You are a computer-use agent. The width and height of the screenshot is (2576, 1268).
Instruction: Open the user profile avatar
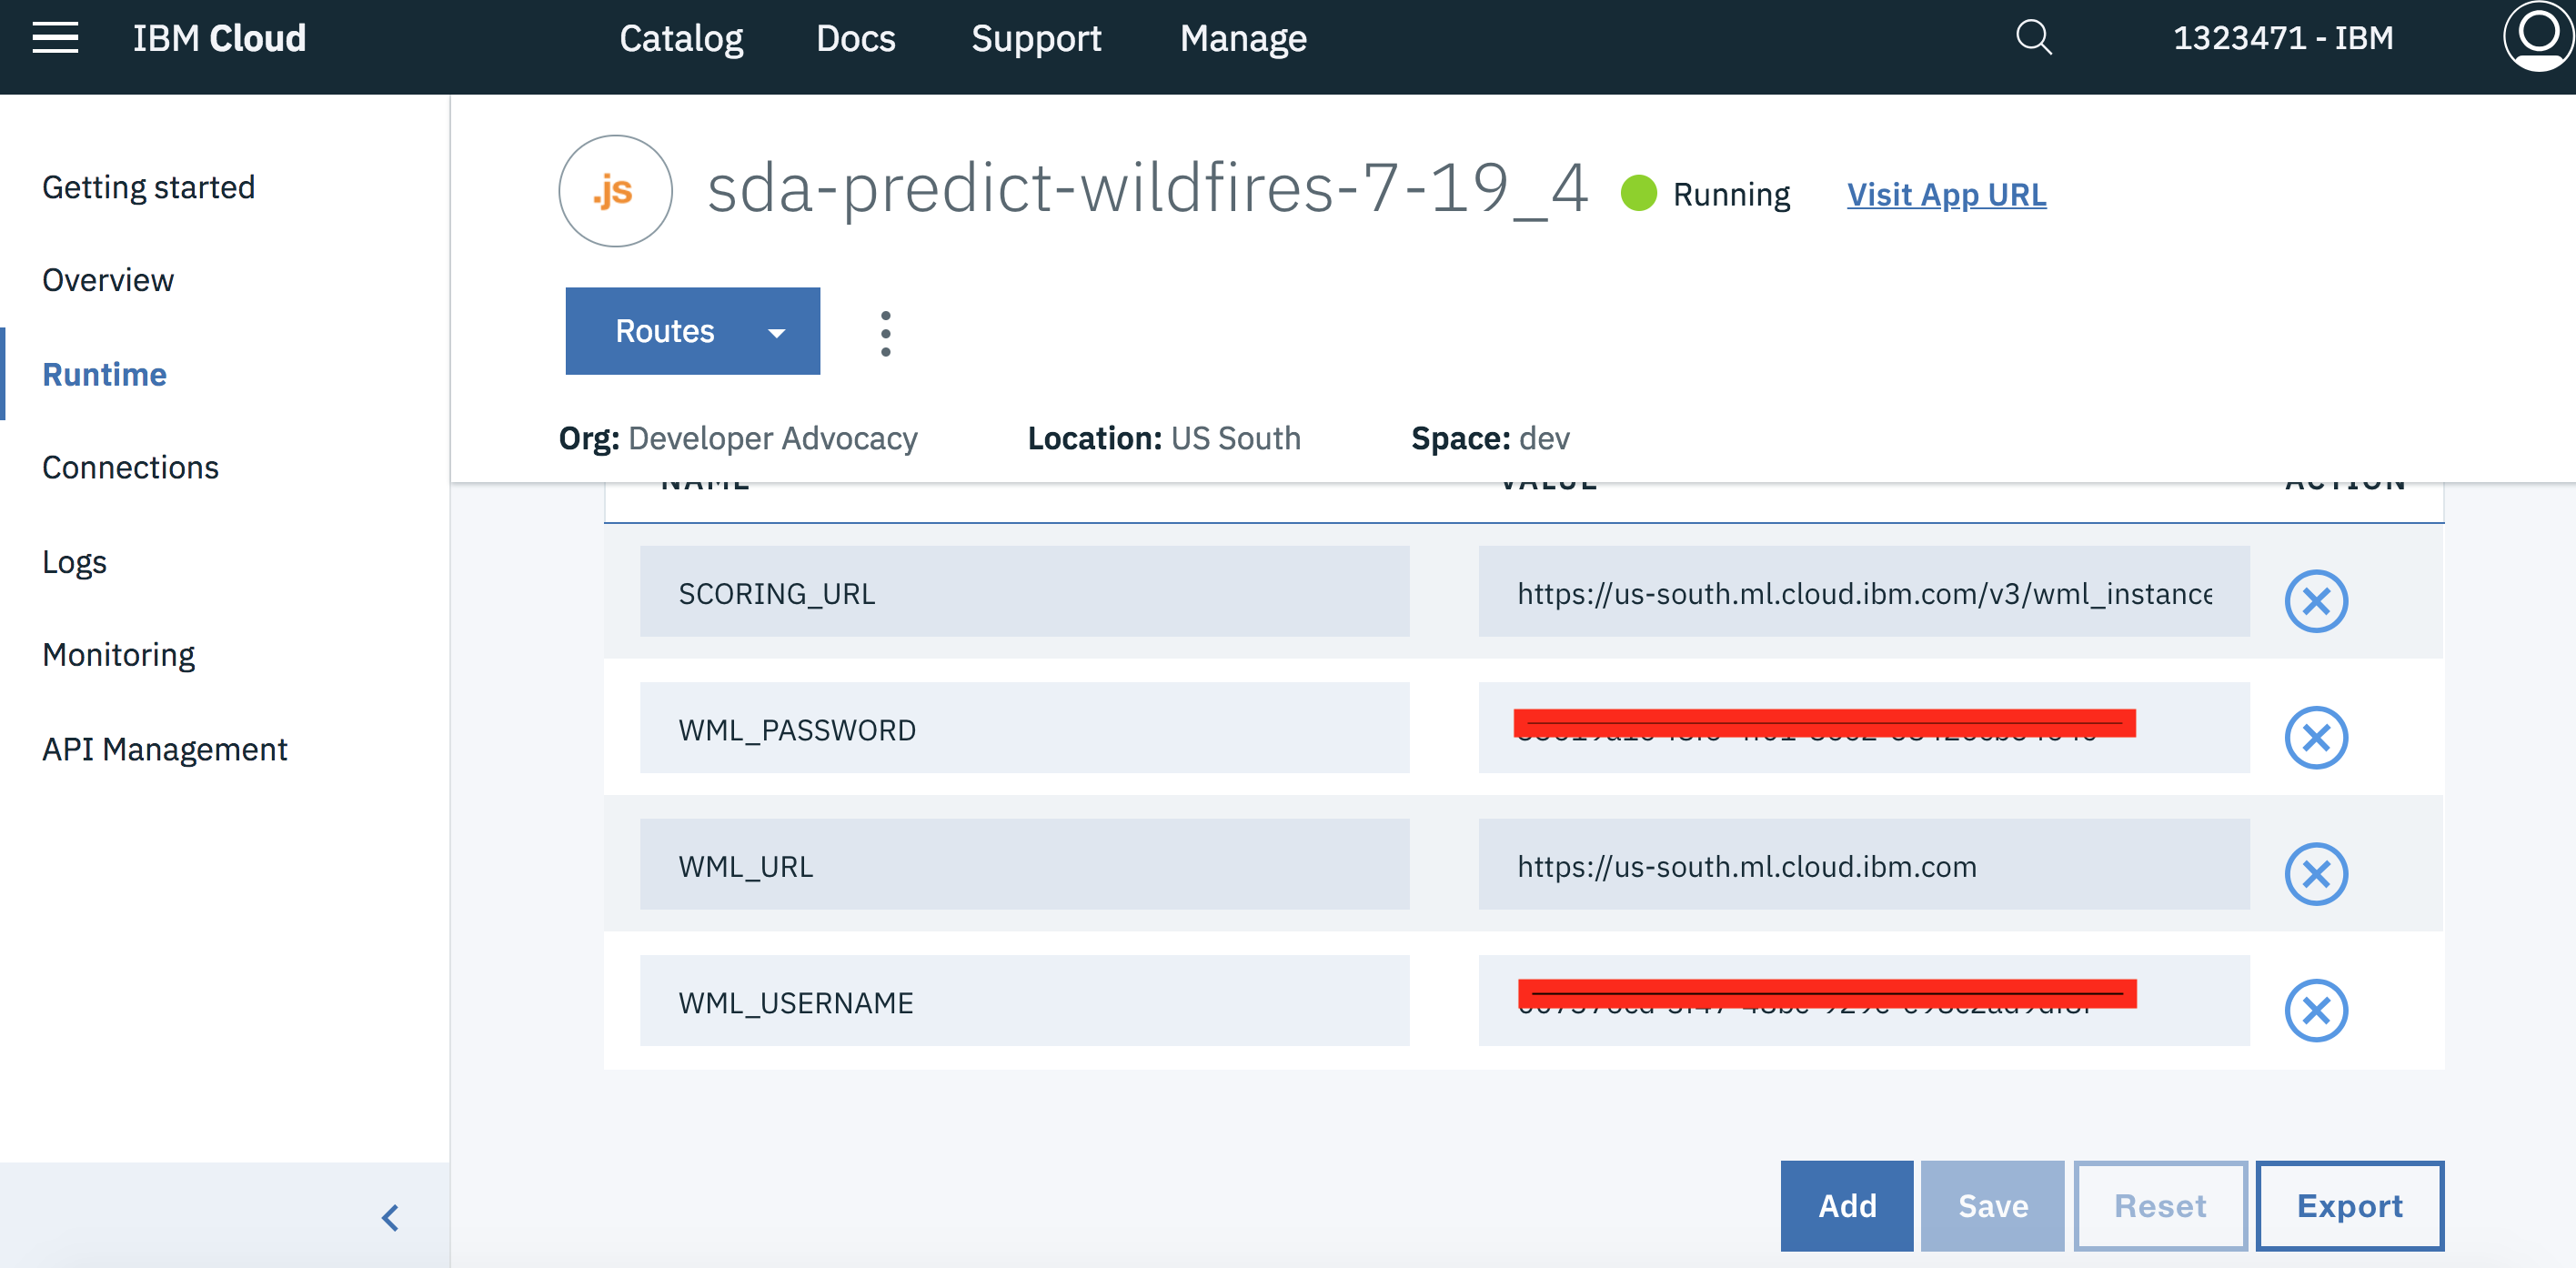[2537, 36]
